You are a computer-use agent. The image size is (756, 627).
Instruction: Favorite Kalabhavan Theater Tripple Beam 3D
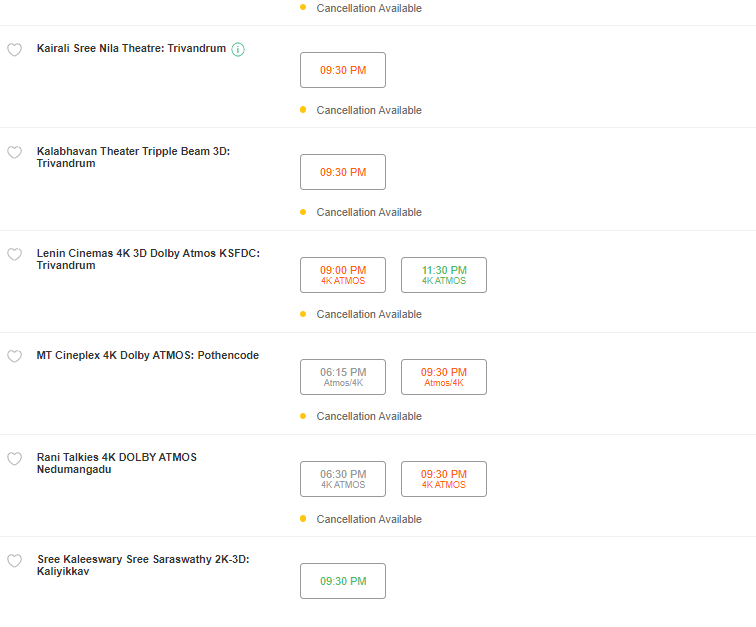point(14,152)
